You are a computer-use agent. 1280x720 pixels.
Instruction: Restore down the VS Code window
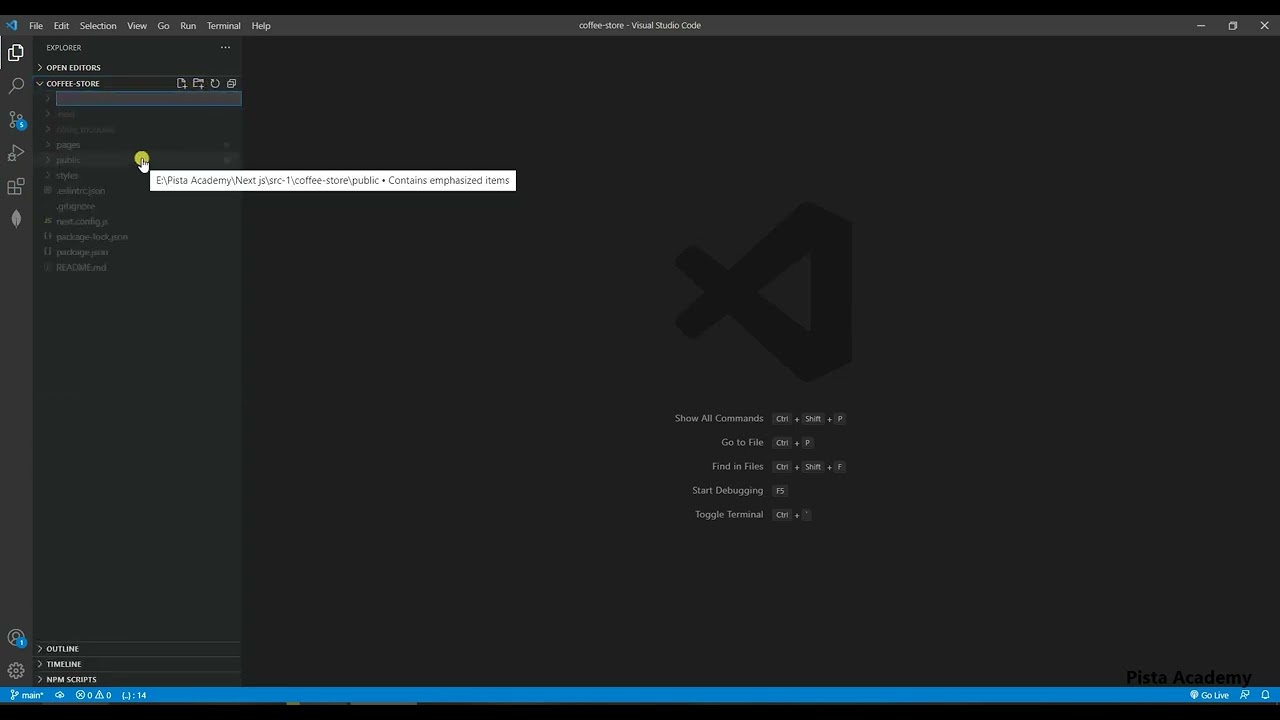(x=1233, y=26)
